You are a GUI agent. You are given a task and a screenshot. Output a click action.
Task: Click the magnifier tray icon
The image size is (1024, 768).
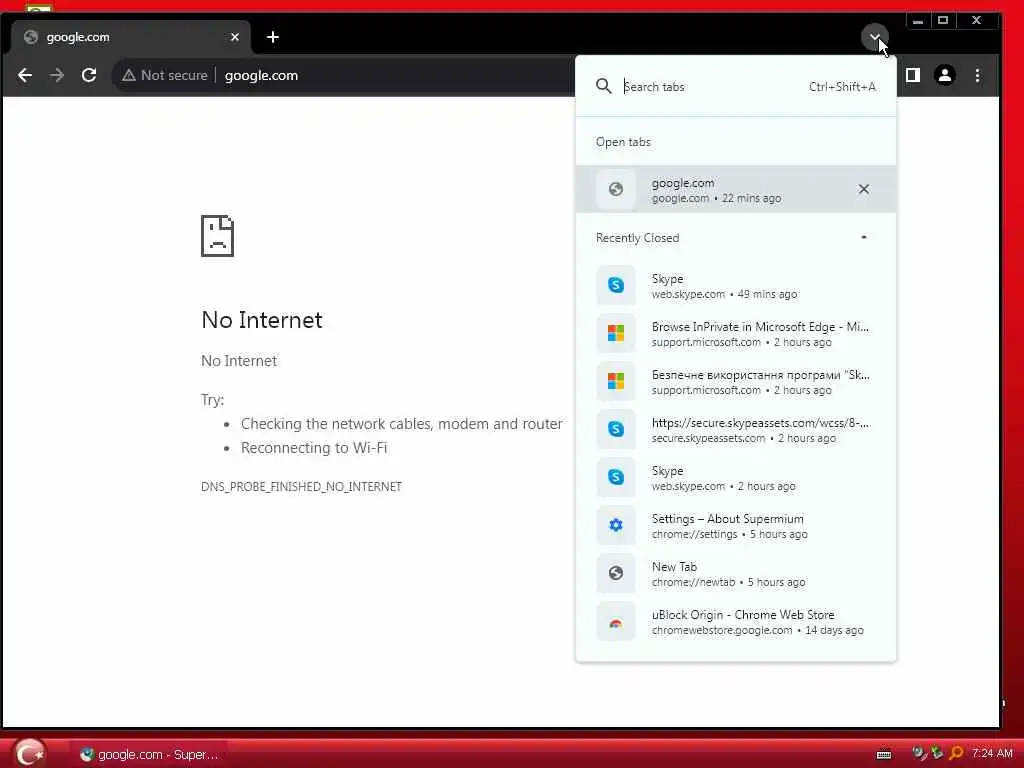[955, 754]
